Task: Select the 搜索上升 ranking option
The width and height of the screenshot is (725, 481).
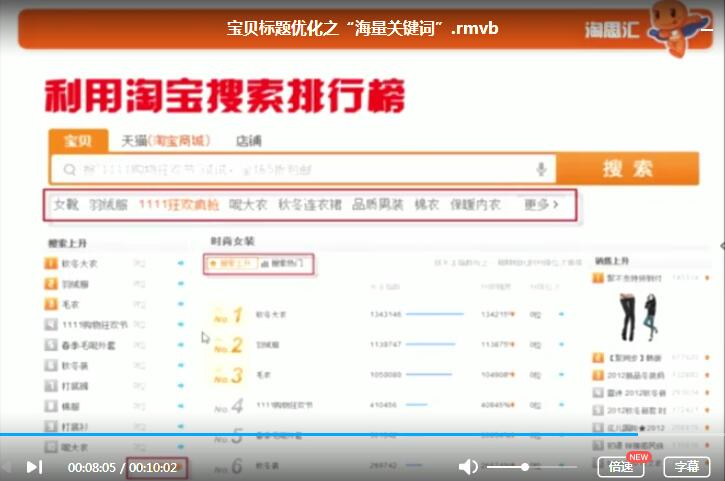Action: (x=230, y=264)
